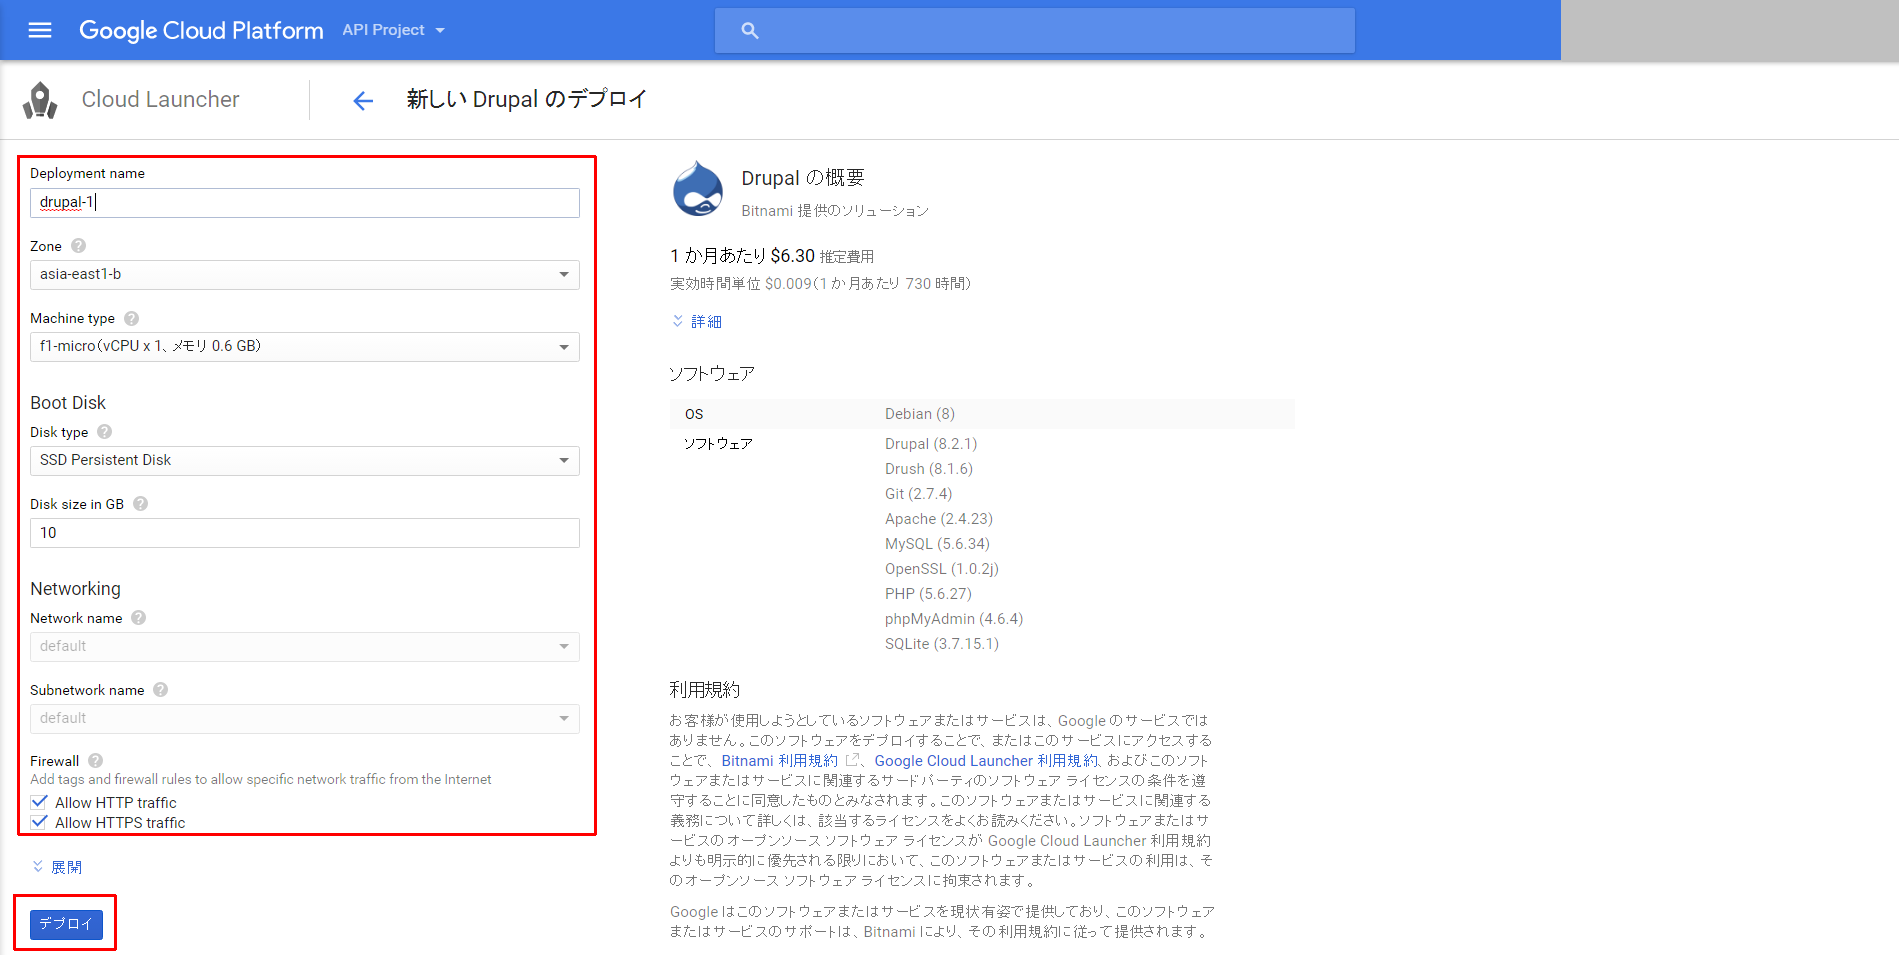The width and height of the screenshot is (1899, 955).
Task: Open the navigation hamburger menu
Action: [x=39, y=29]
